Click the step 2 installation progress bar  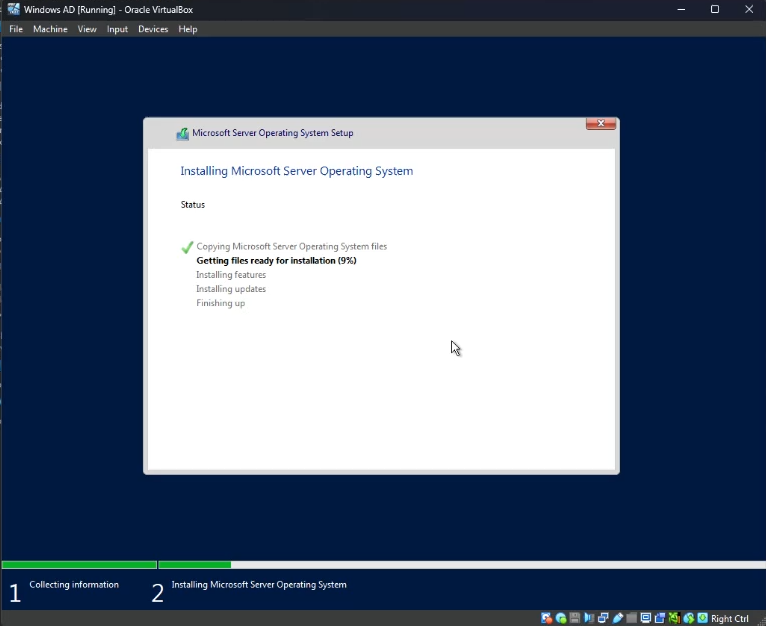[x=462, y=565]
